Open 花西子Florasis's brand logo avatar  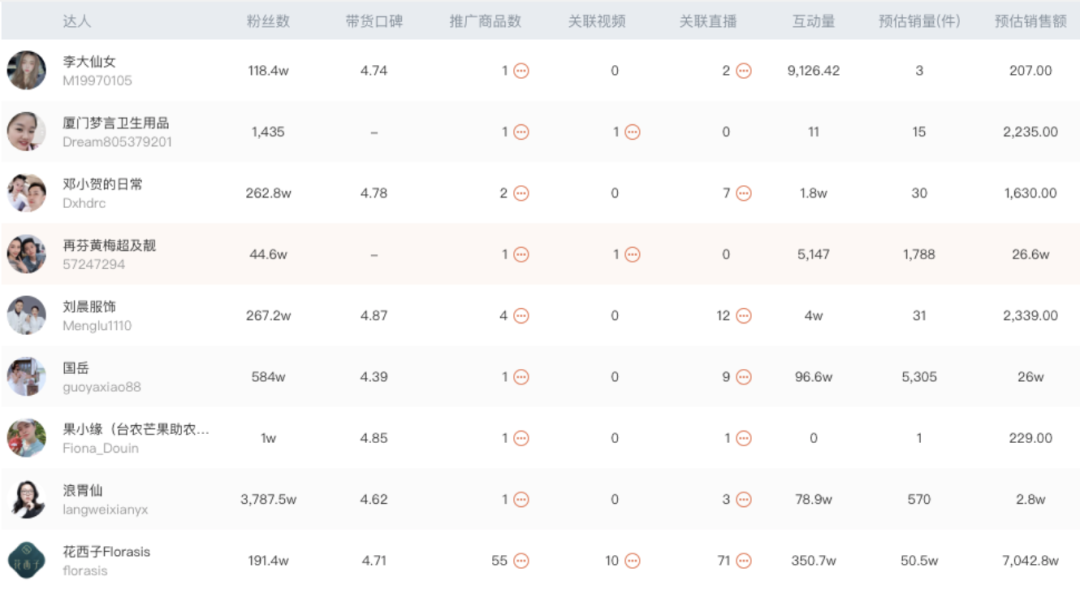tap(26, 560)
